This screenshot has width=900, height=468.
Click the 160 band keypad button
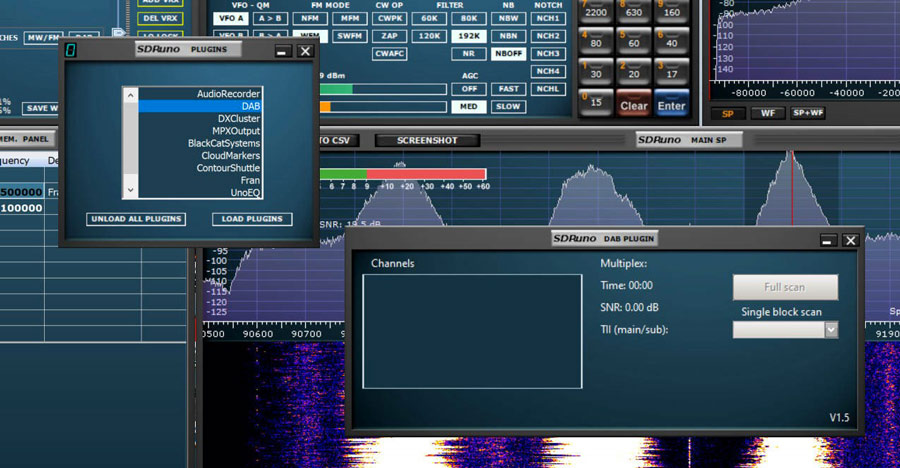[672, 11]
